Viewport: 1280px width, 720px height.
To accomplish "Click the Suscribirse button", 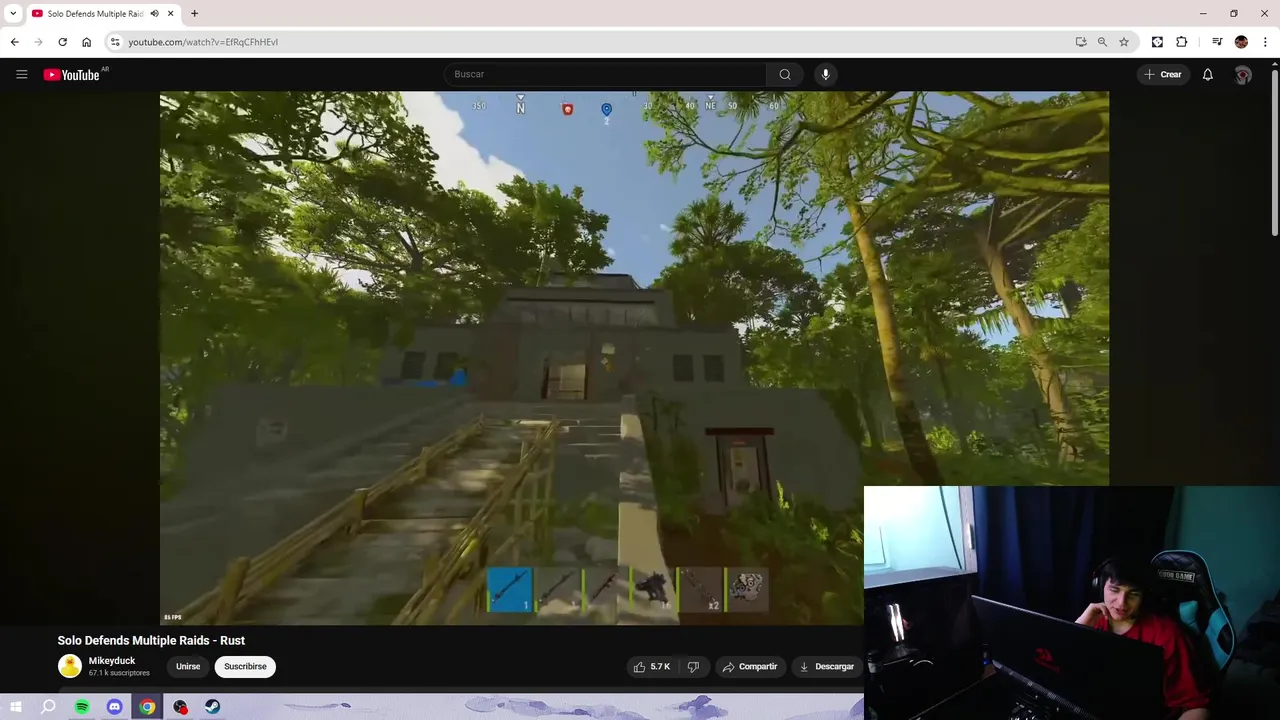I will [x=245, y=666].
